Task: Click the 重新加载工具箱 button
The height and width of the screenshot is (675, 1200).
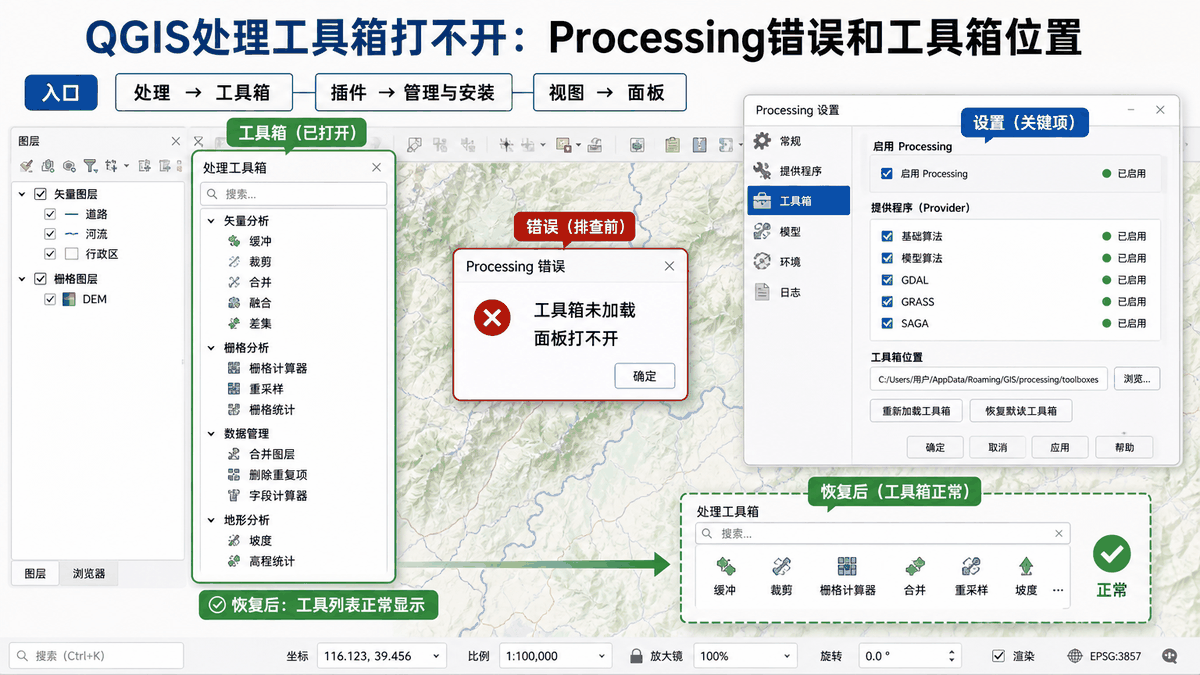Action: 916,410
